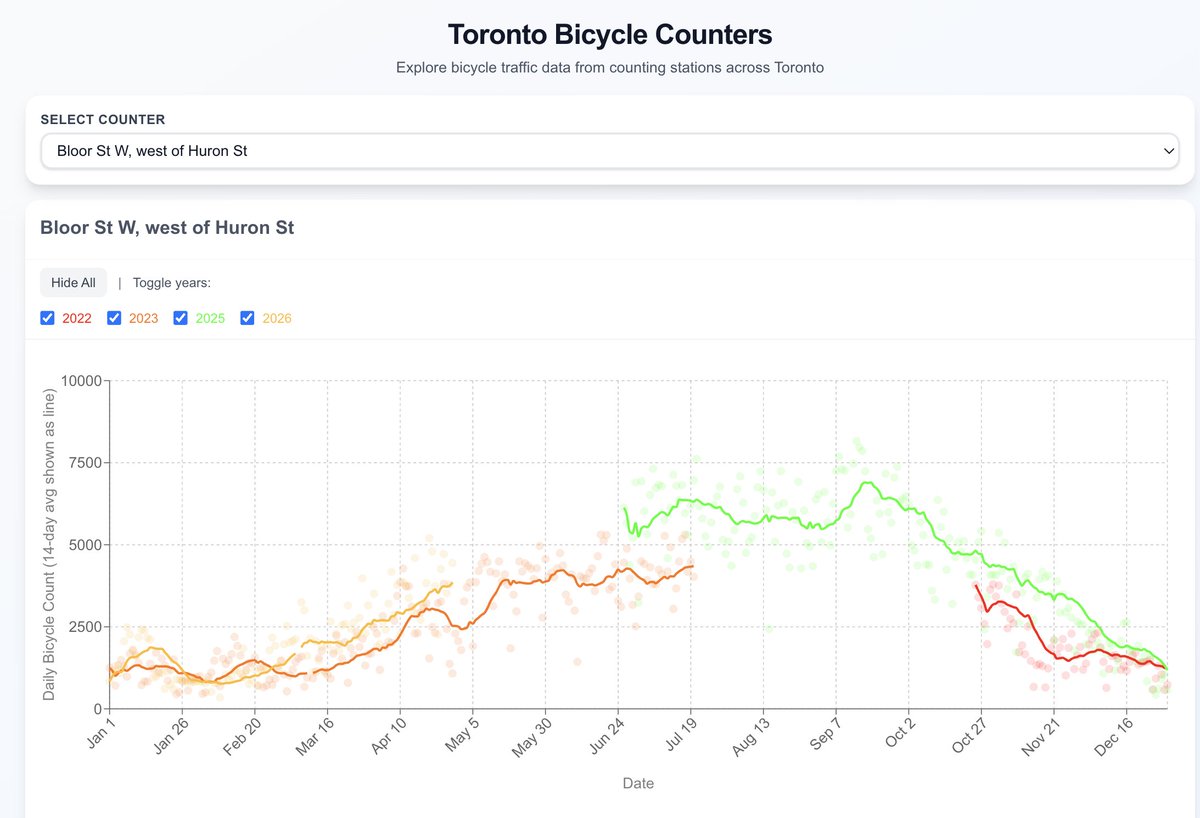The image size is (1200, 818).
Task: Click the Date axis title
Action: tap(638, 784)
